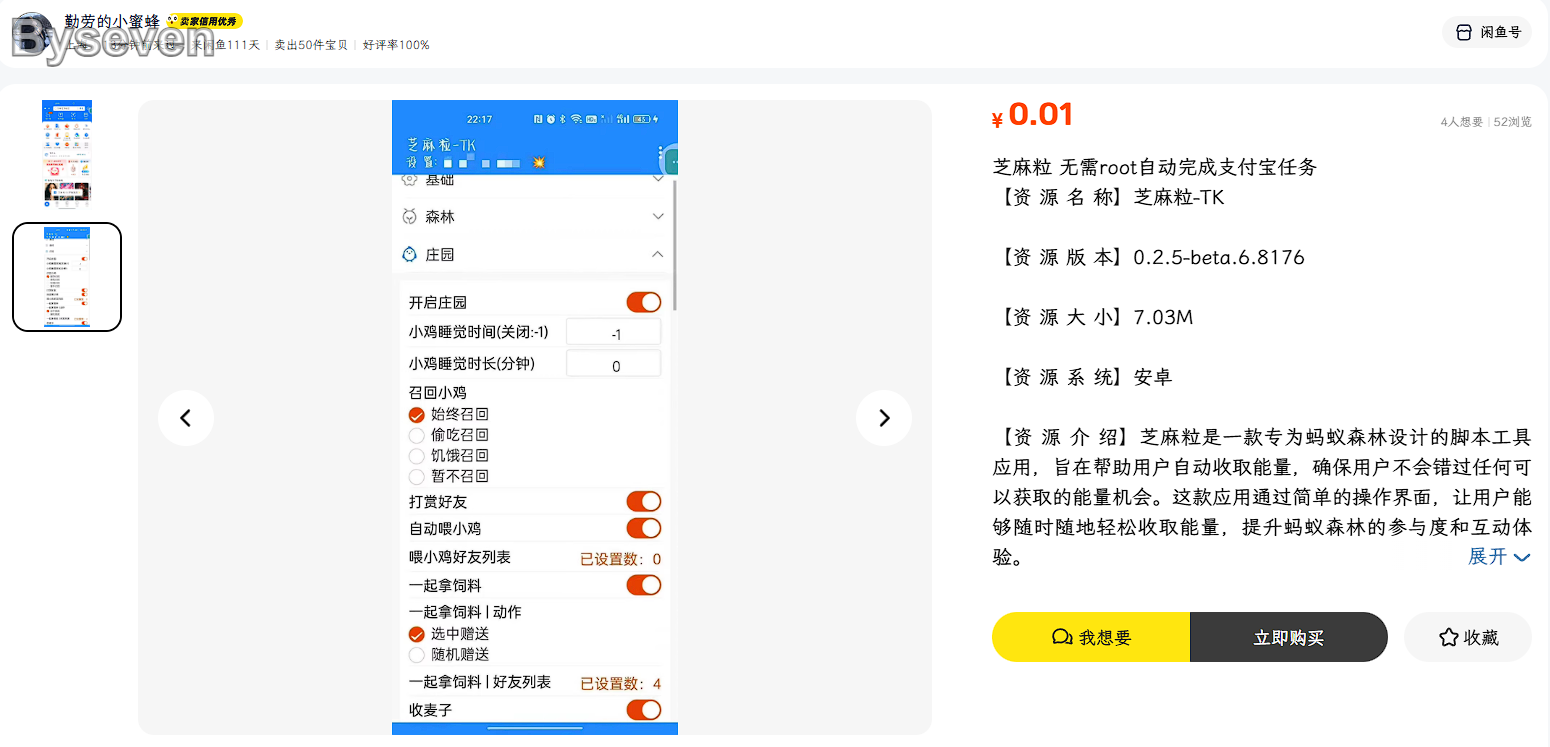Collapse the 庄园 section chevron

click(x=658, y=254)
